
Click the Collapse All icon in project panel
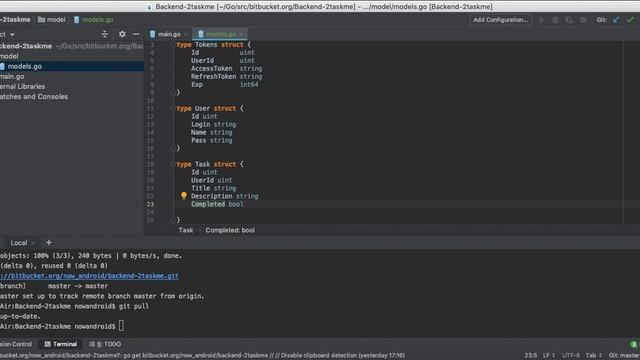coord(104,34)
